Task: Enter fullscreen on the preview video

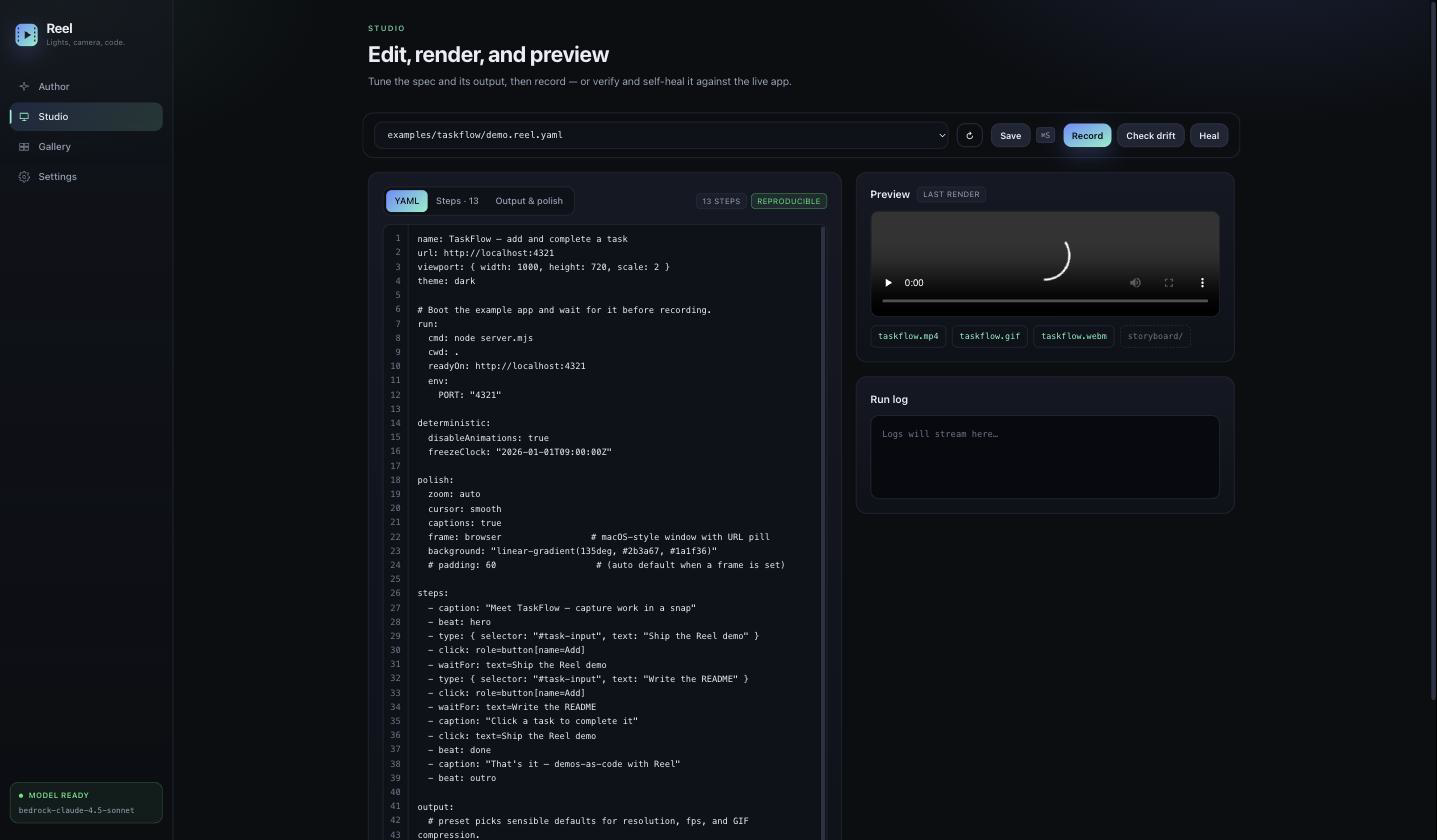Action: (x=1169, y=283)
